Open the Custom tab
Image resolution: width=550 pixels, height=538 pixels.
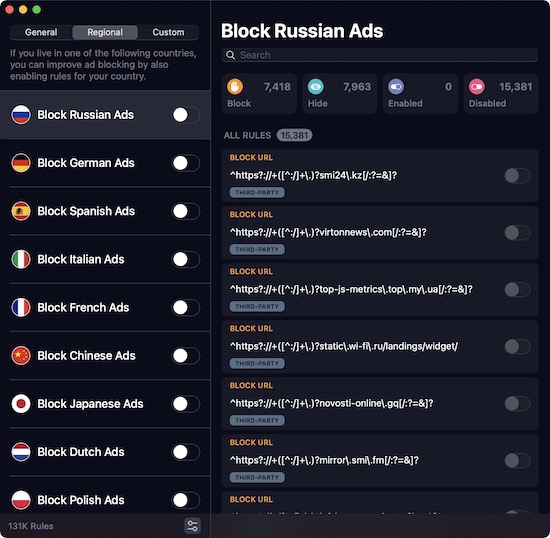coord(168,32)
